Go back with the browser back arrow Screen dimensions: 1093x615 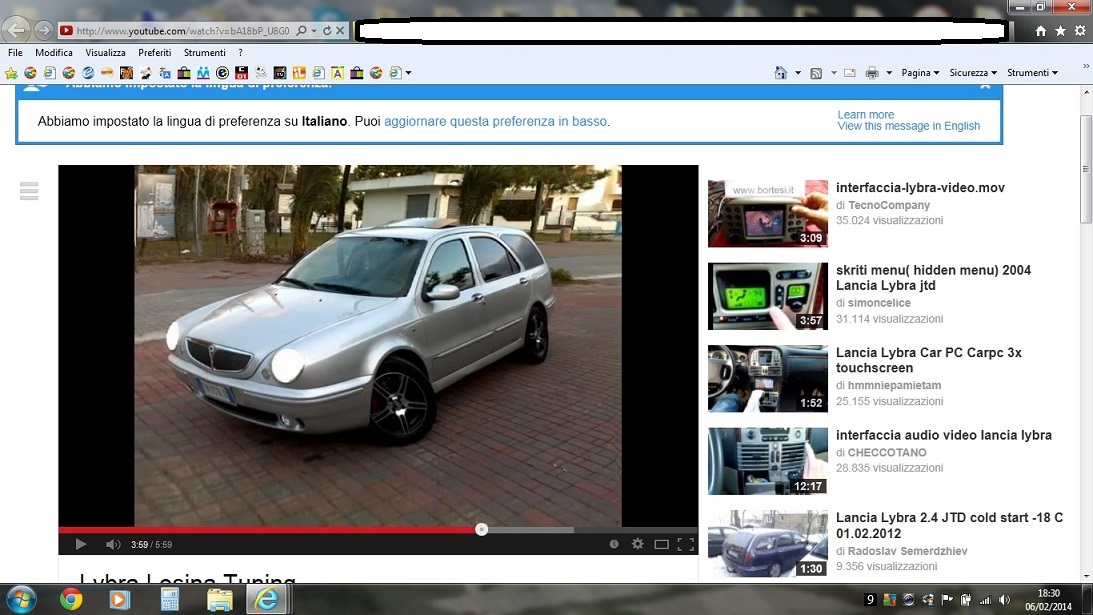pyautogui.click(x=16, y=30)
